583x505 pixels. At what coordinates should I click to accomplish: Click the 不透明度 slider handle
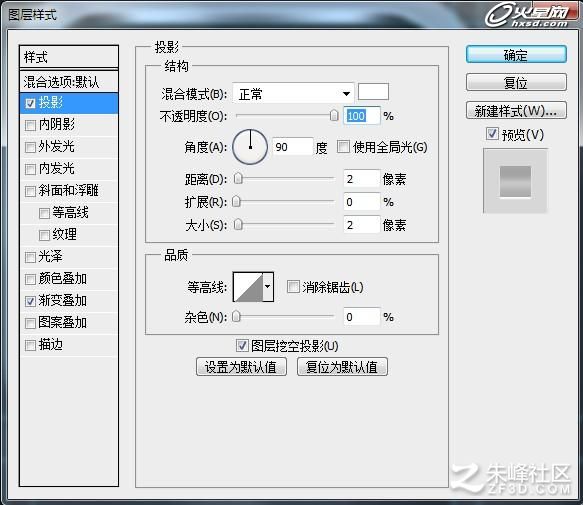coord(334,116)
